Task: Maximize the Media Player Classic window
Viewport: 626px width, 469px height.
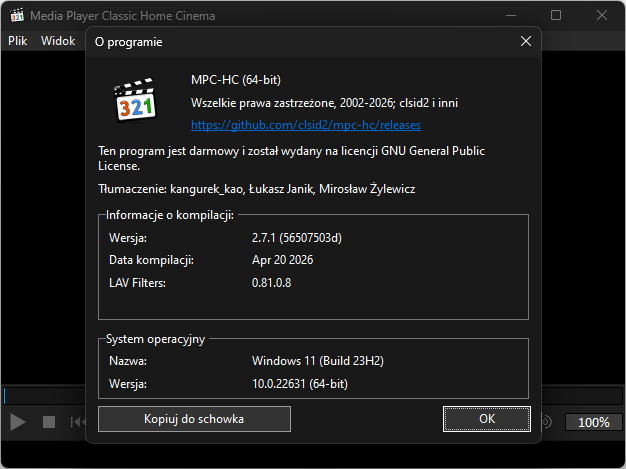Action: 556,16
